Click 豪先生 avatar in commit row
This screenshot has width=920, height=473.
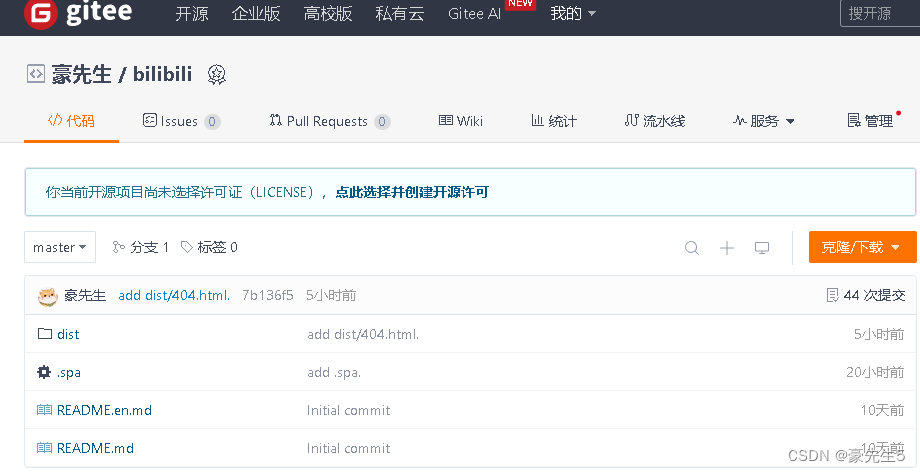[x=48, y=296]
